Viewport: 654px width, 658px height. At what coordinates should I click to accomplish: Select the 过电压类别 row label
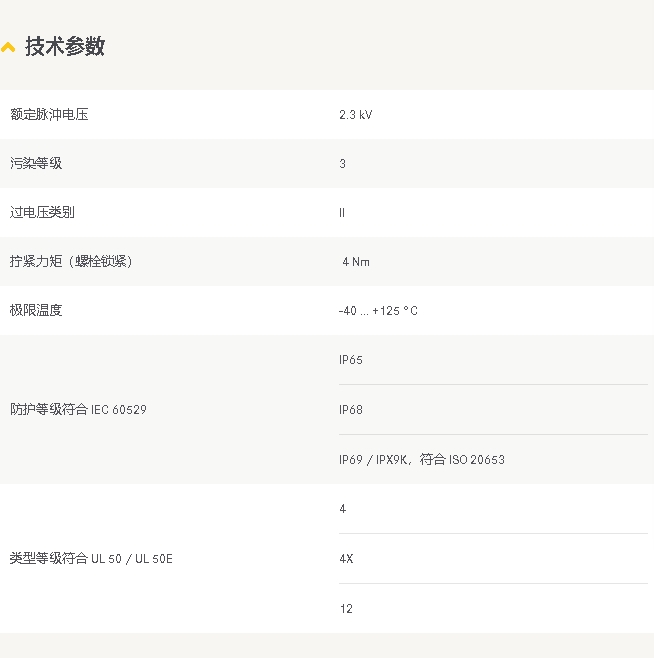pos(42,212)
